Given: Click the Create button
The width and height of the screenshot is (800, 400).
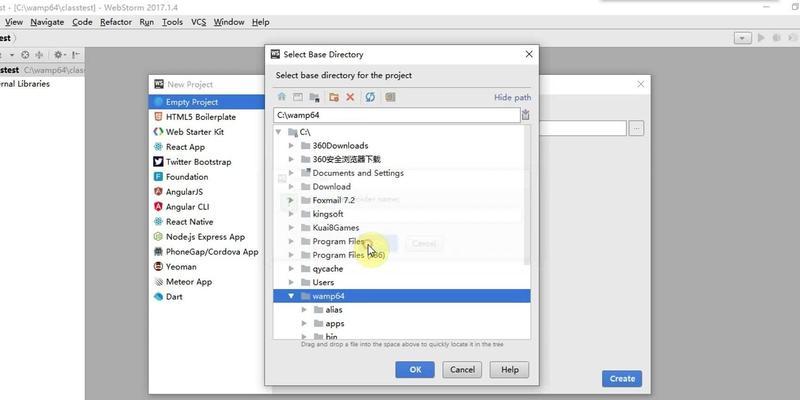Looking at the screenshot, I should point(622,379).
